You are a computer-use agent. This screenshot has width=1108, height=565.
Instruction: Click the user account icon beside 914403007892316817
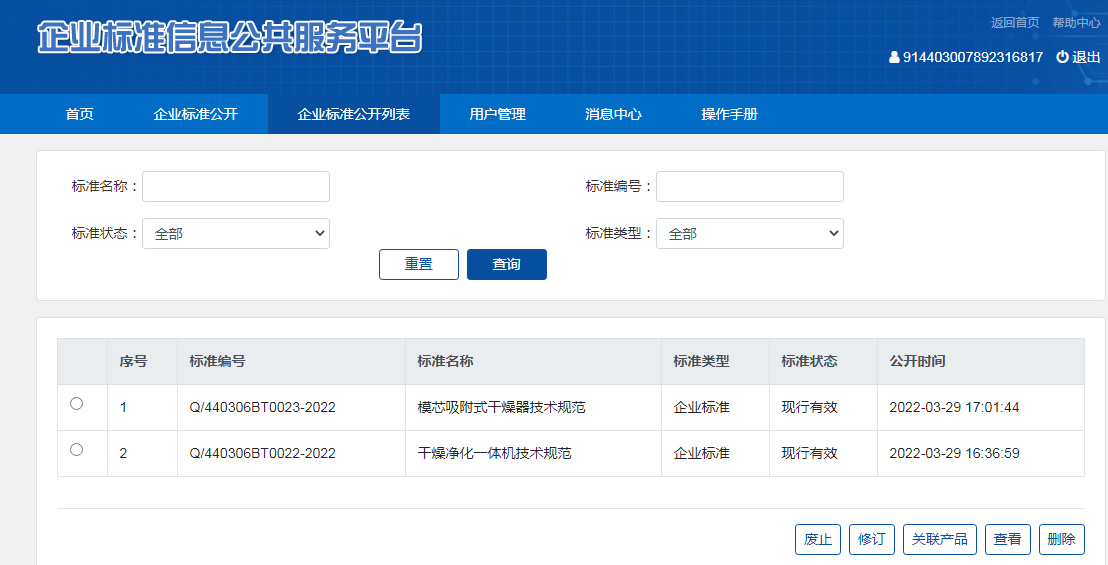coord(894,58)
